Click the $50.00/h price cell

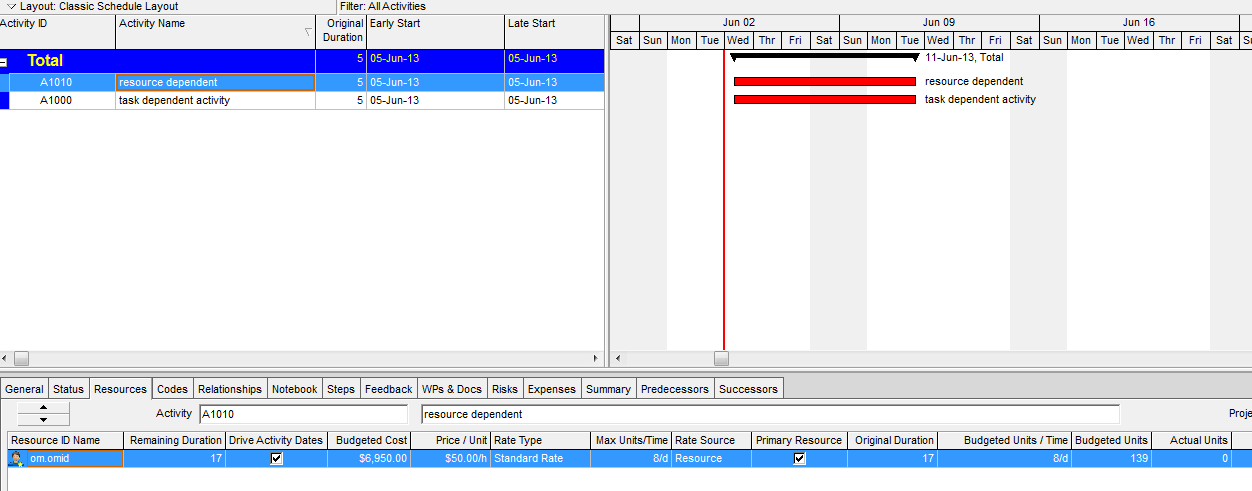tap(451, 459)
